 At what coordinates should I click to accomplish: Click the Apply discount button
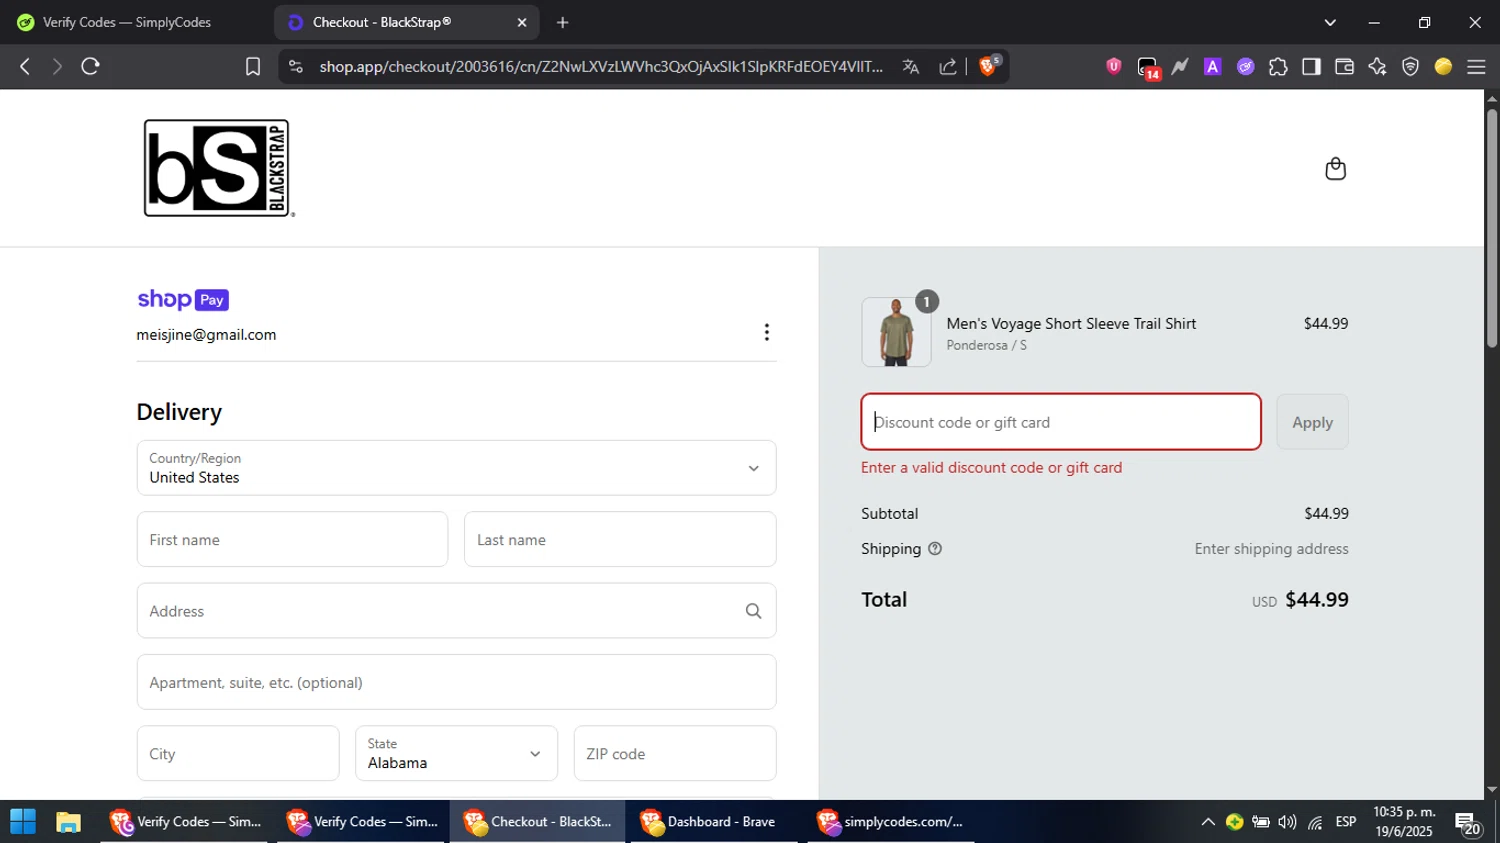(1312, 422)
